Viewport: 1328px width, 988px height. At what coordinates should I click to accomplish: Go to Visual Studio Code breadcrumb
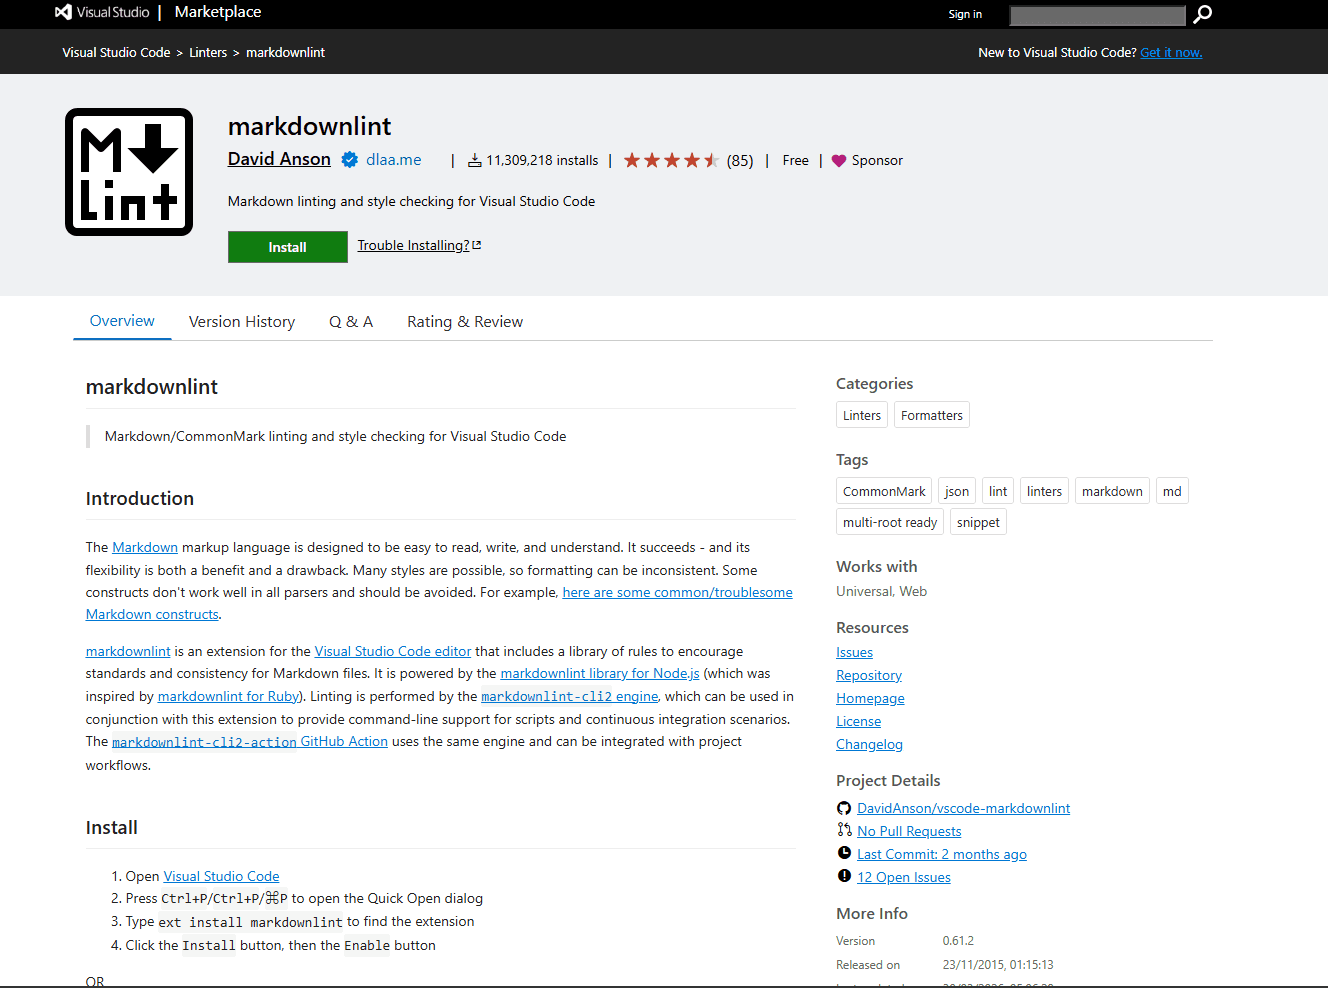116,52
